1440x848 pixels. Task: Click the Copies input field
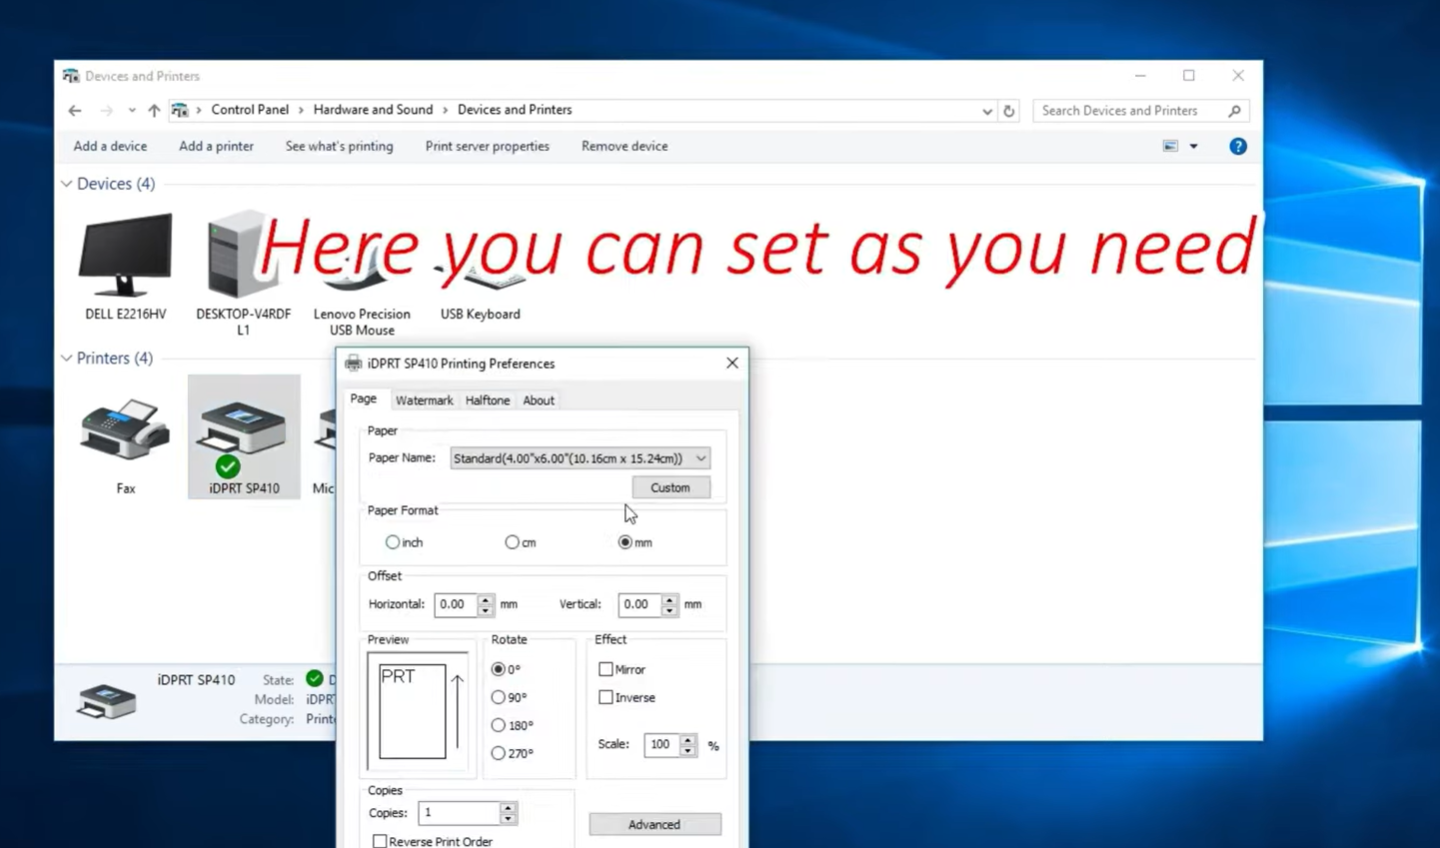click(459, 813)
